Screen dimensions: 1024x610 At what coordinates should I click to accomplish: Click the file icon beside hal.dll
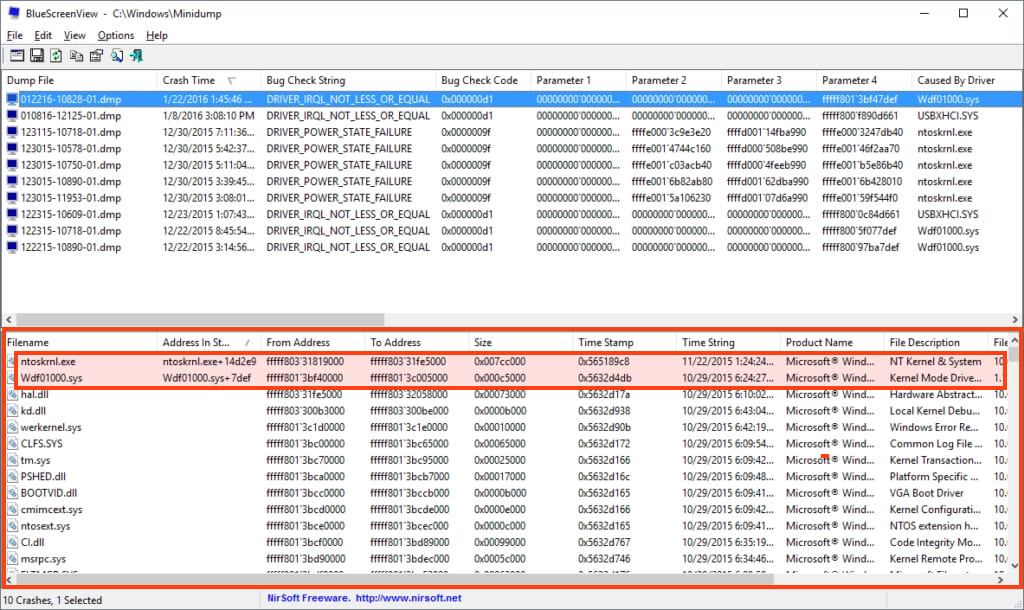point(12,395)
